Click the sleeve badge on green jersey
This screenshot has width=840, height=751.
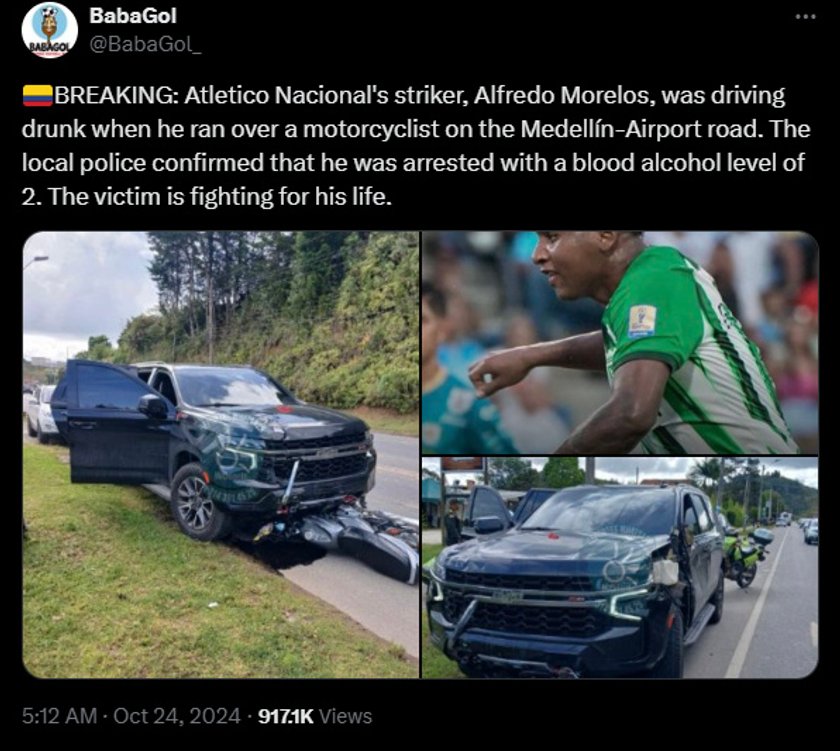642,320
